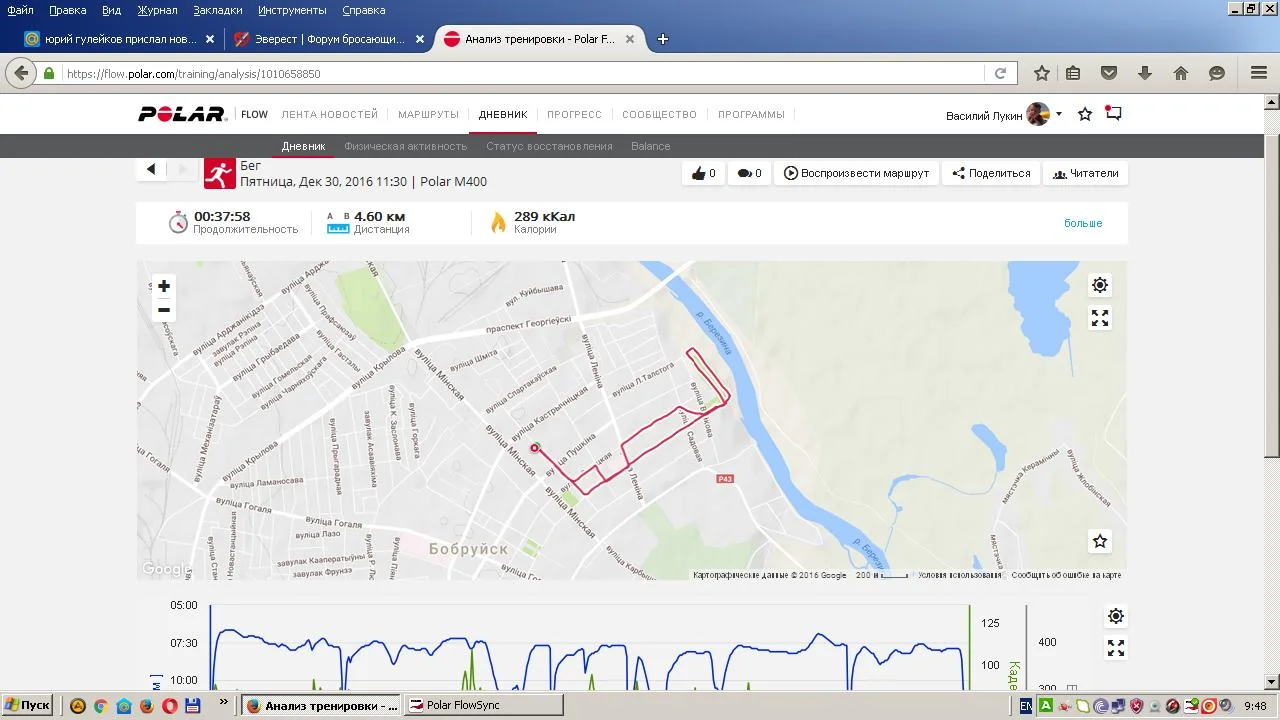Go to previous training with left arrow
Screen dimensions: 1280x720
pyautogui.click(x=151, y=169)
